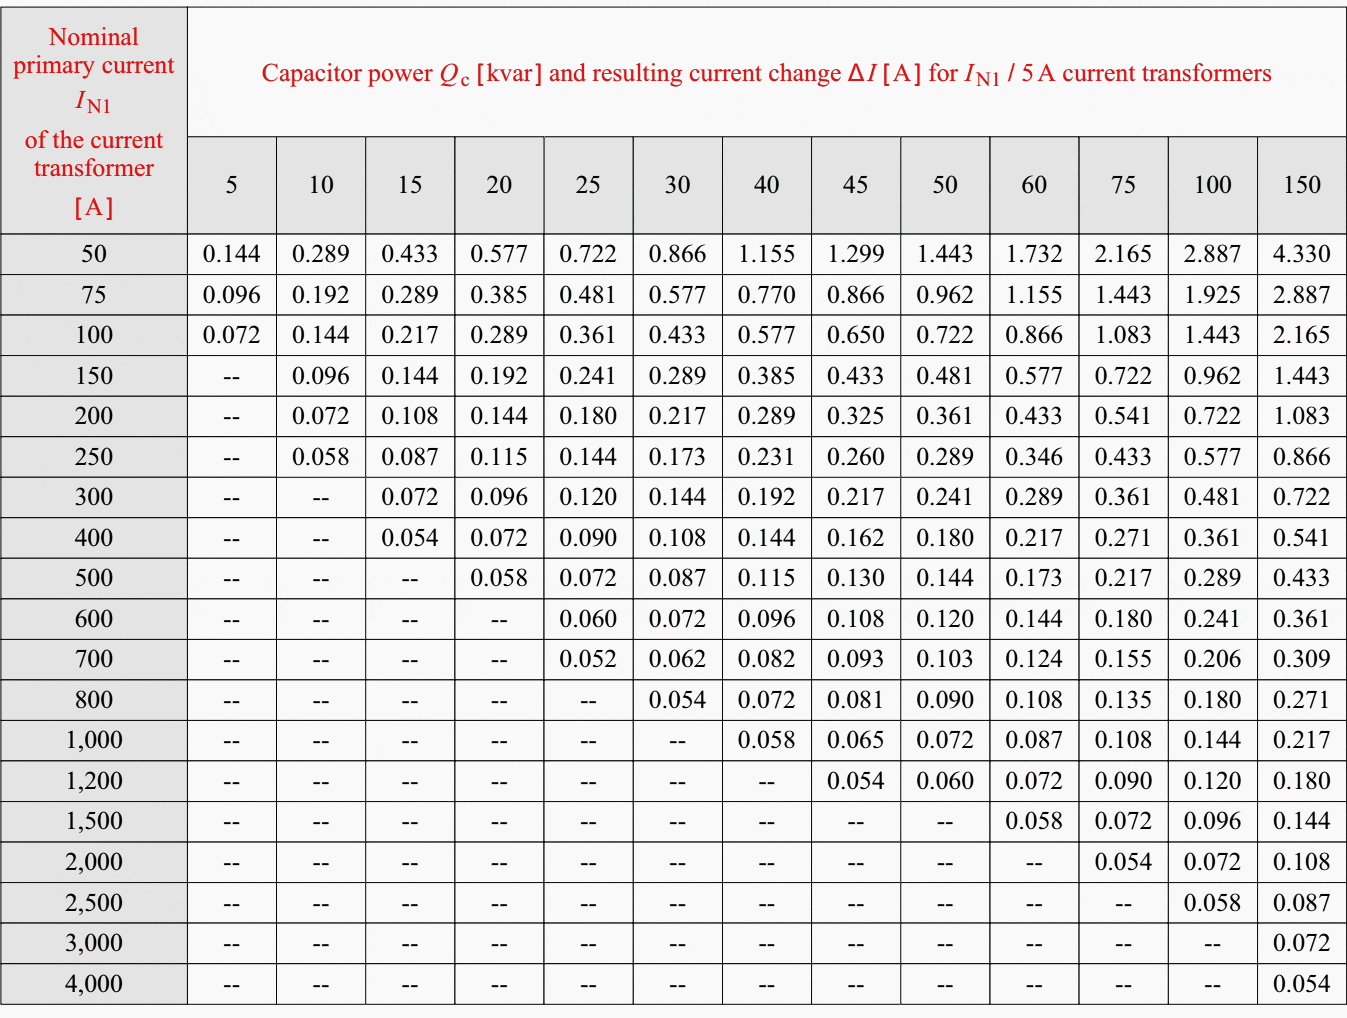Click 0.271 in the 800 A row
Viewport: 1347px width, 1018px height.
tap(1302, 700)
